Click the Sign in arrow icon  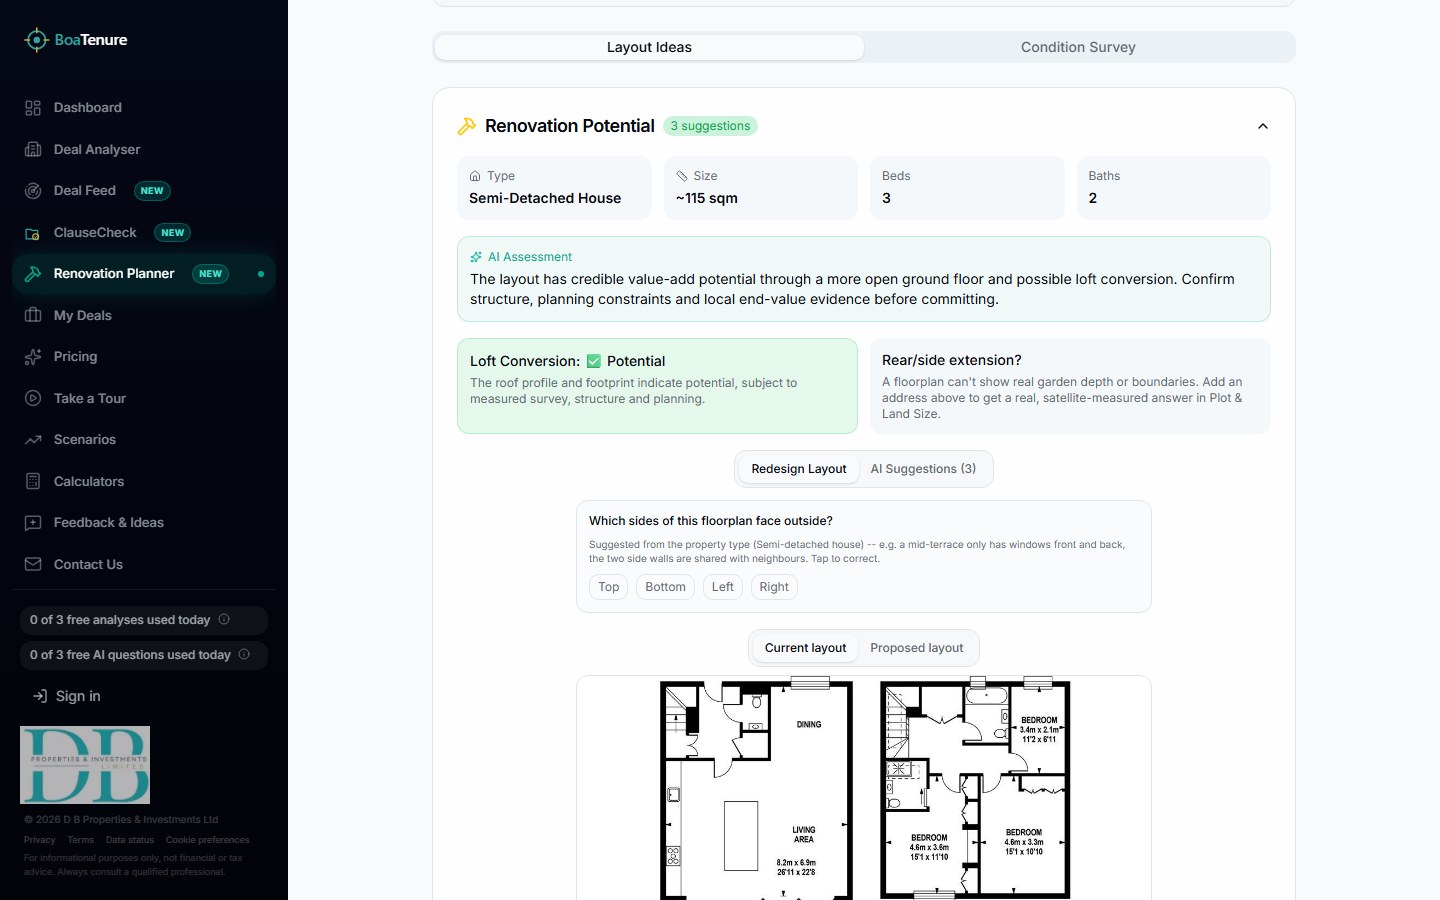40,696
